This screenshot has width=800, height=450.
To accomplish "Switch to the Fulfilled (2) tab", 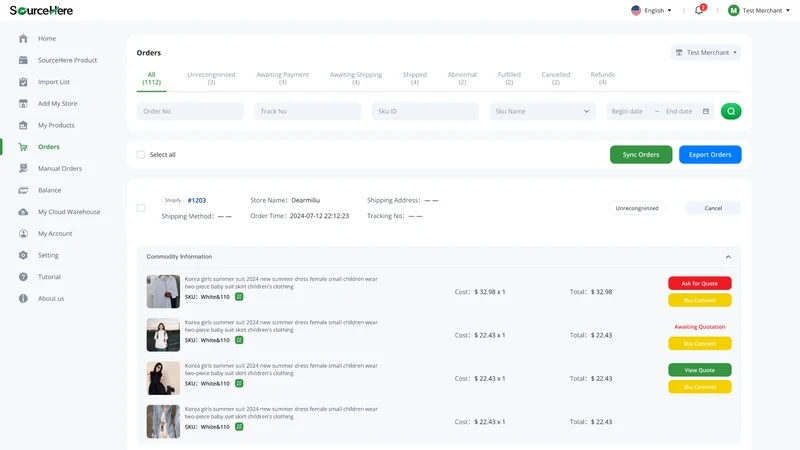I will 509,78.
